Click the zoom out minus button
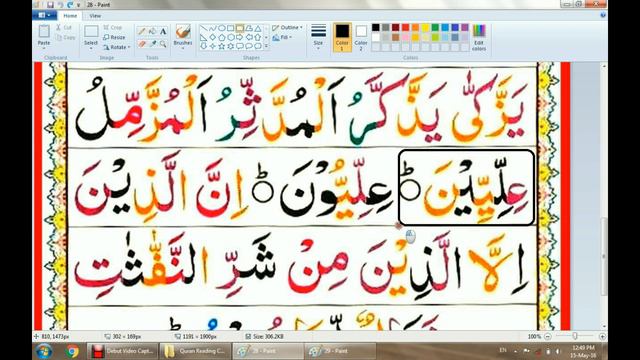Viewport: 640px width, 360px height. tap(548, 336)
